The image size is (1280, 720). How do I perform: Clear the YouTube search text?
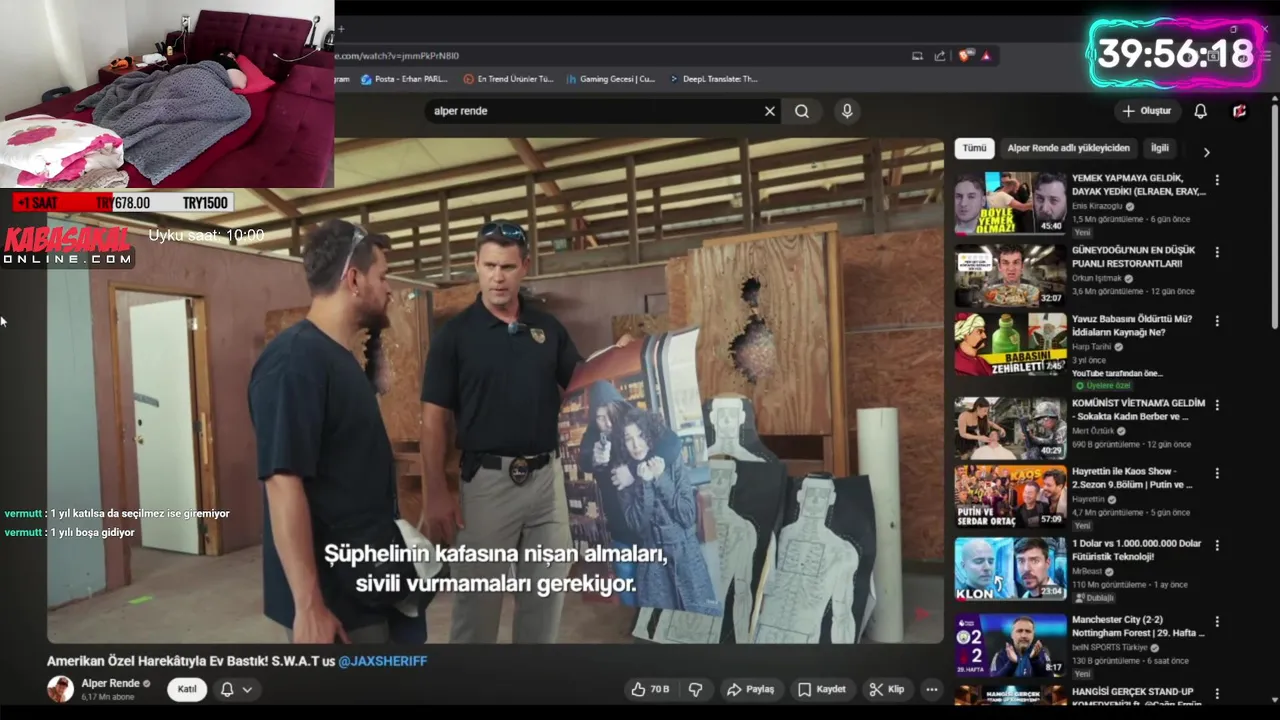(x=769, y=111)
